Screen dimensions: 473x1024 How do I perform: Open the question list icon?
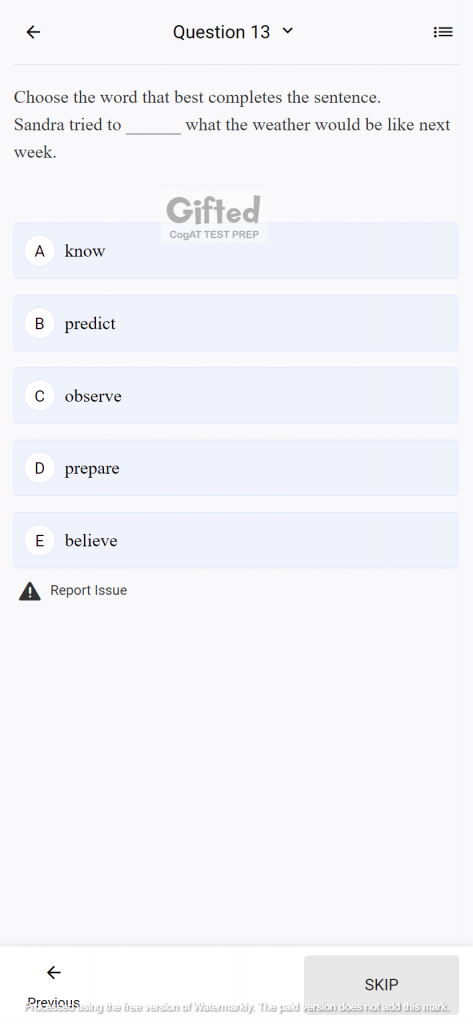click(x=443, y=32)
